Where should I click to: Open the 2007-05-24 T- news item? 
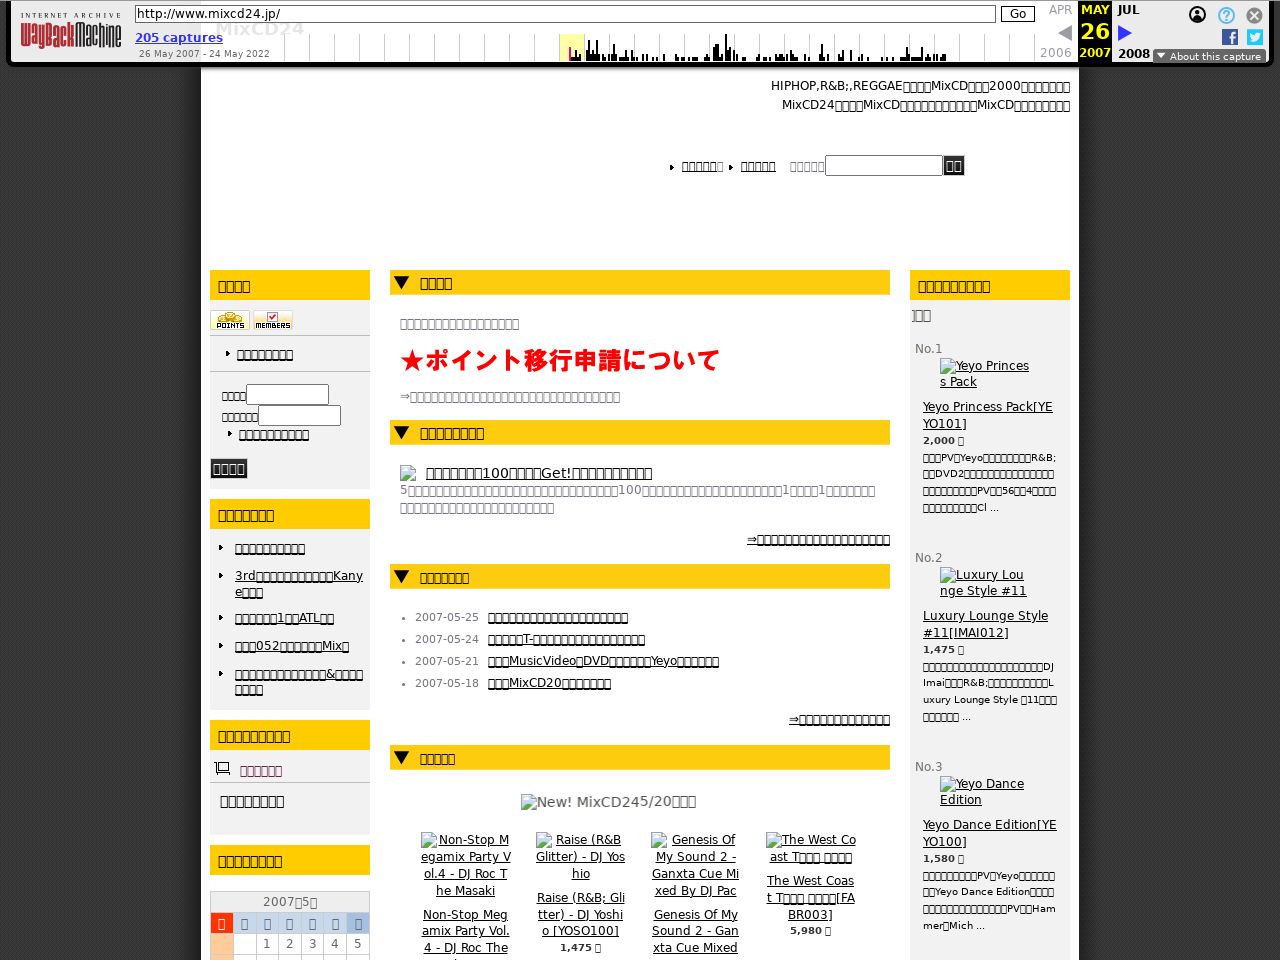[566, 640]
